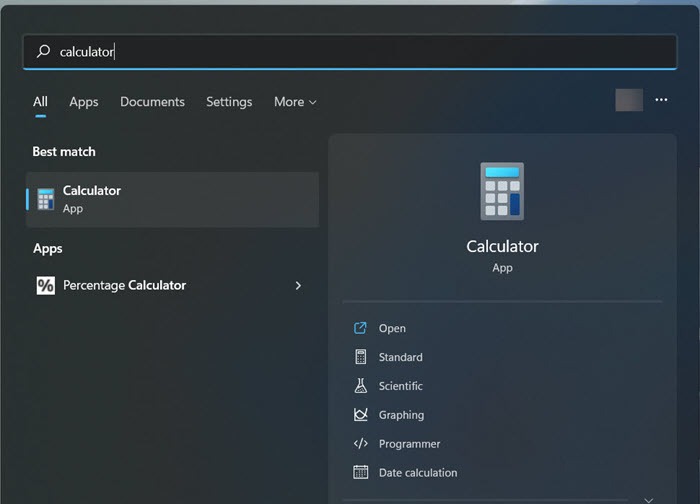Click the Percentage Calculator percent icon

coord(45,286)
